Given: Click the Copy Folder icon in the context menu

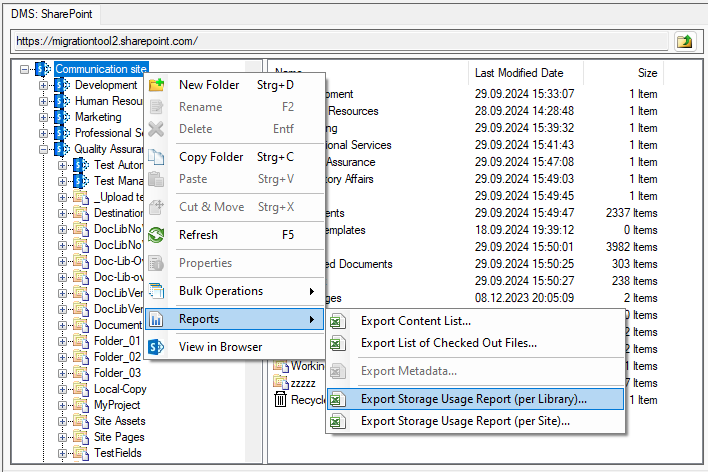Looking at the screenshot, I should [x=156, y=157].
